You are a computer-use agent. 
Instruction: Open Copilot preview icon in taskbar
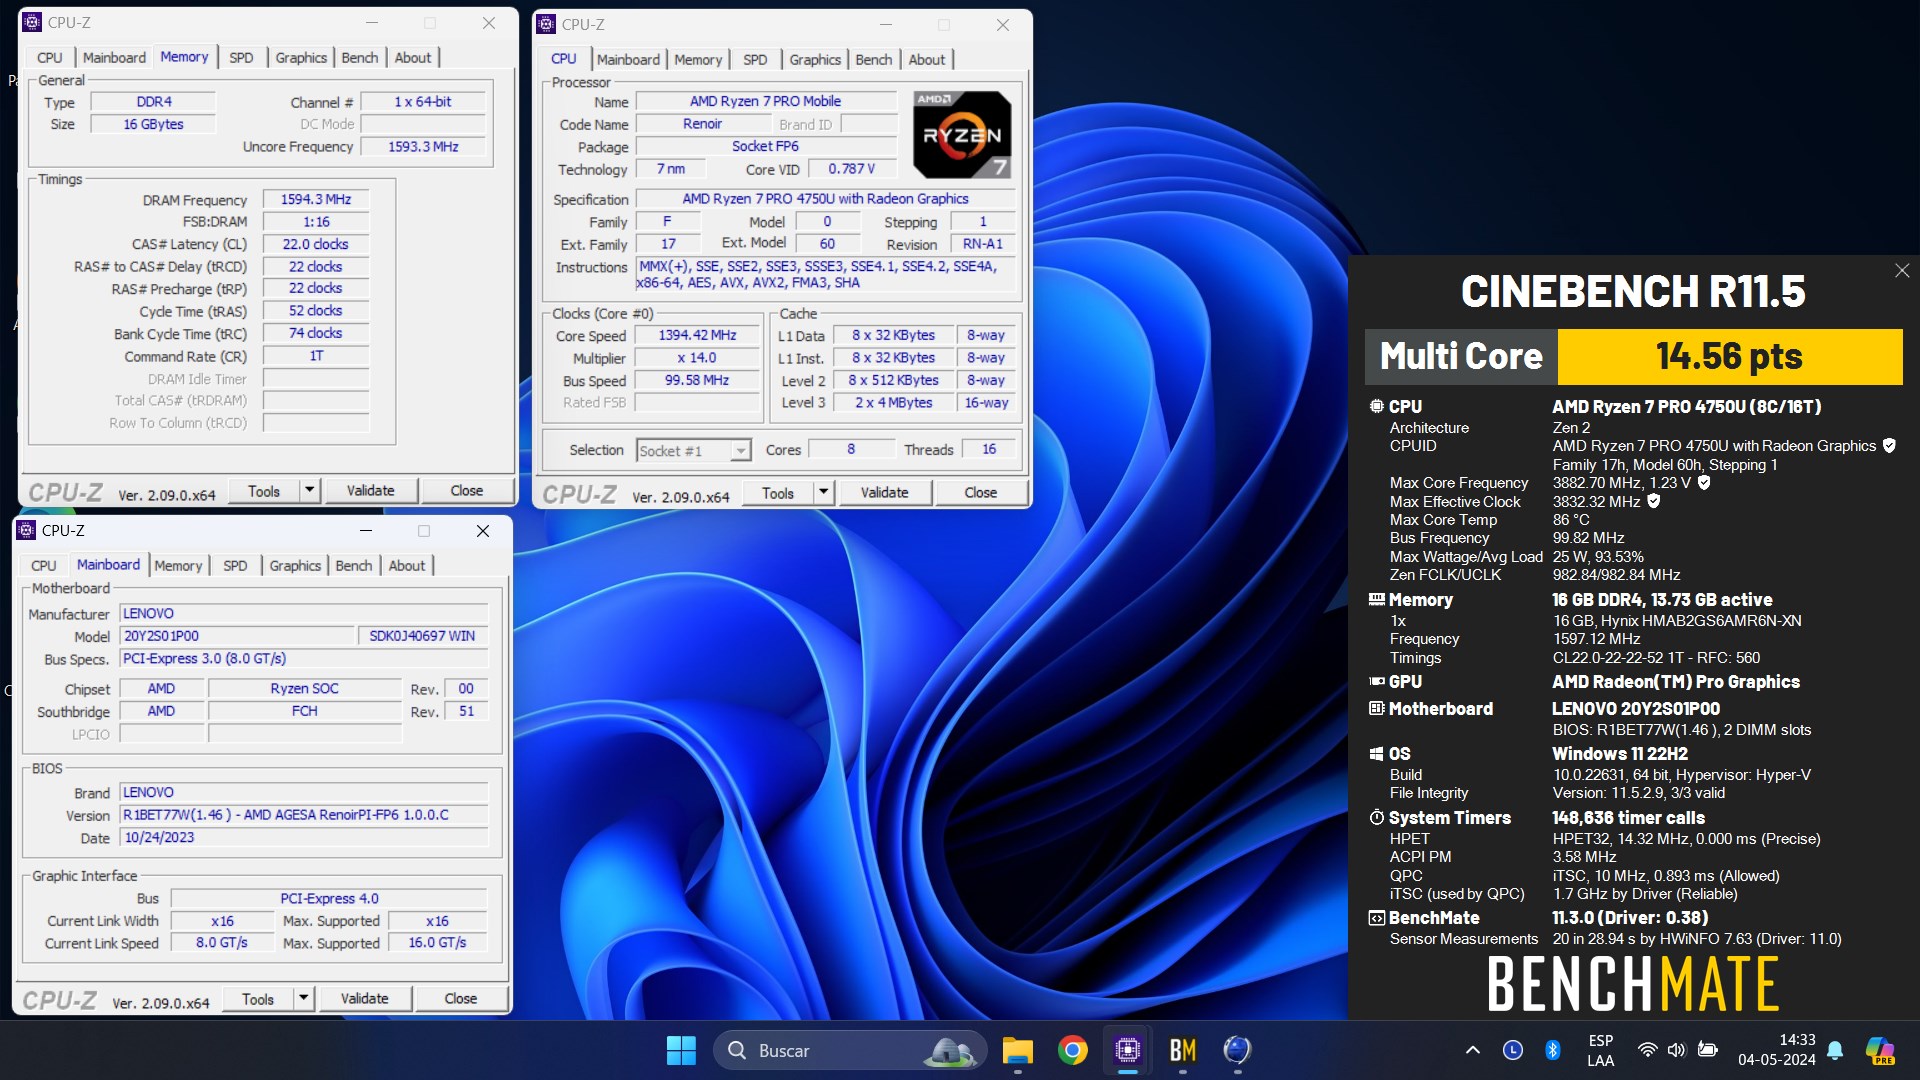[x=1880, y=1050]
